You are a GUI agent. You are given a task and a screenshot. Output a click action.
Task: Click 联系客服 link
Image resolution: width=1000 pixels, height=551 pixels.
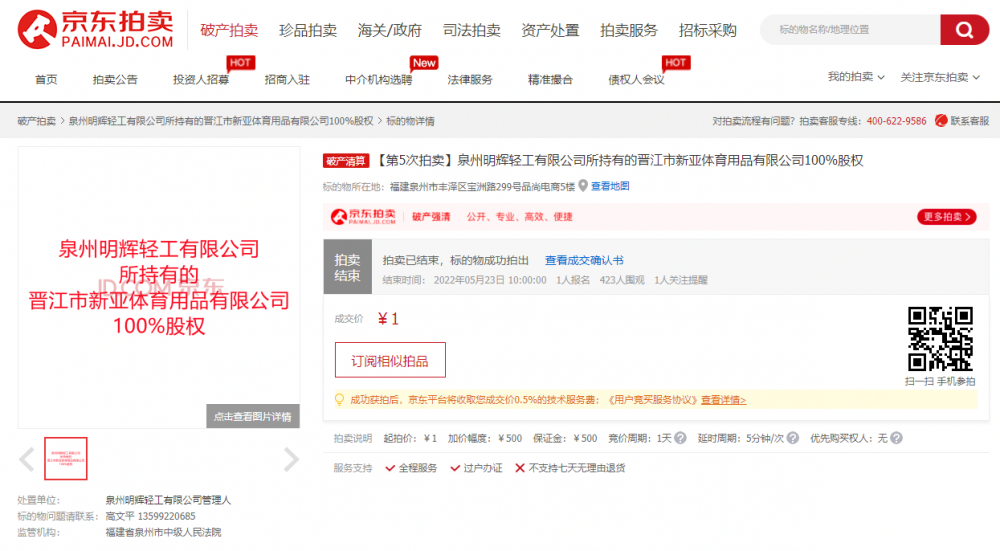[969, 121]
